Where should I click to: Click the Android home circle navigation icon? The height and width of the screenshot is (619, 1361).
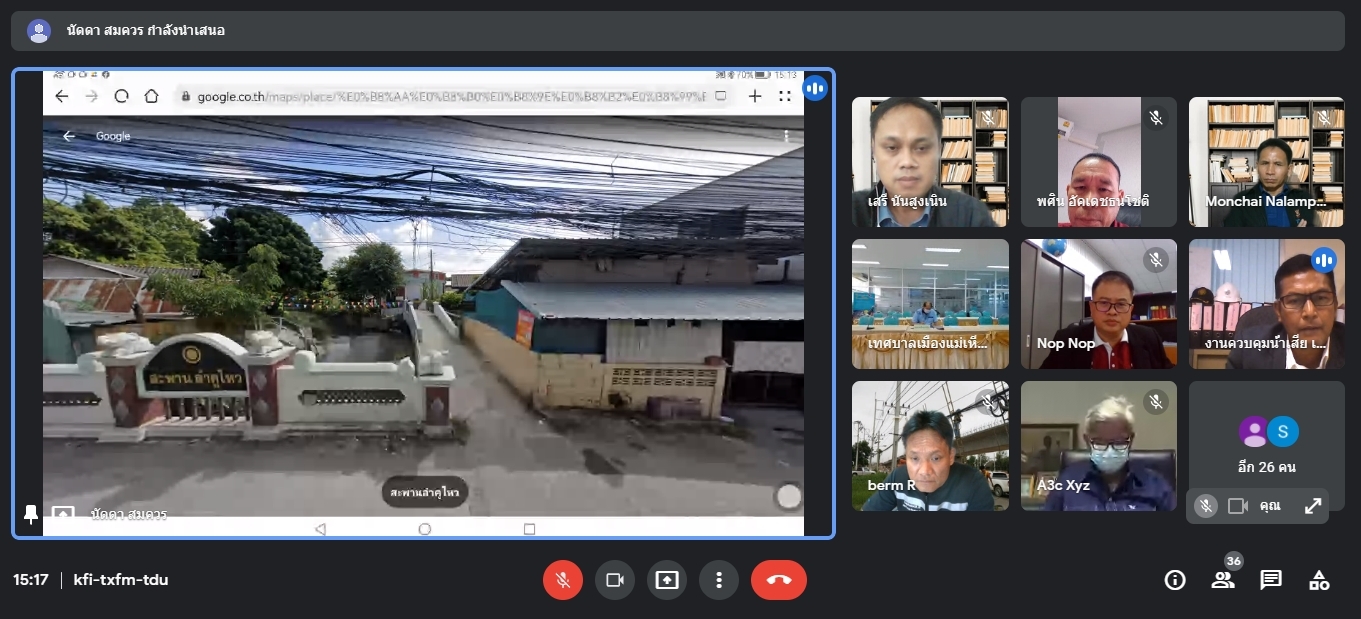(425, 528)
